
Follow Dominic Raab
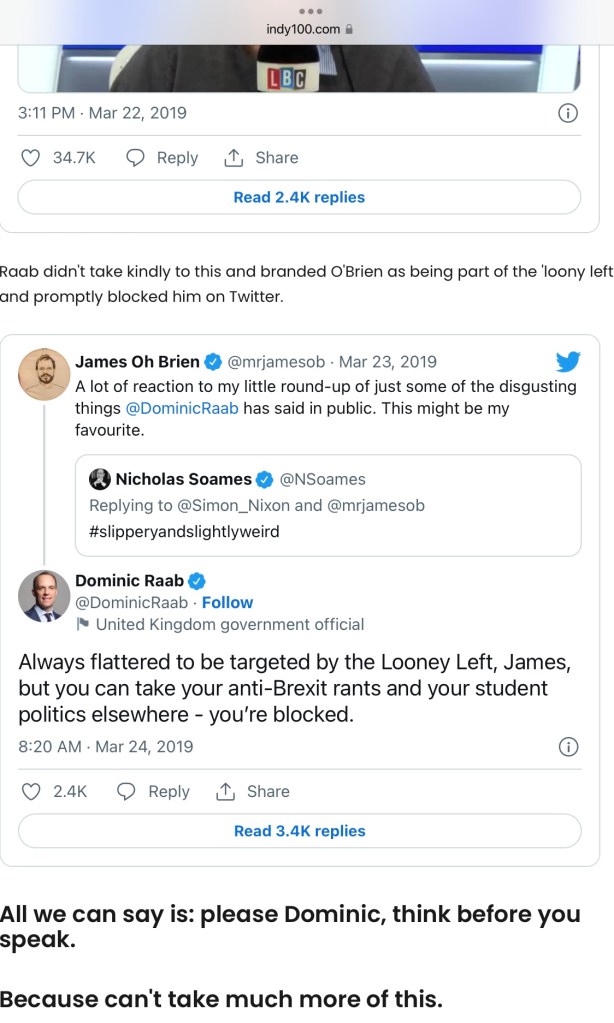227,602
